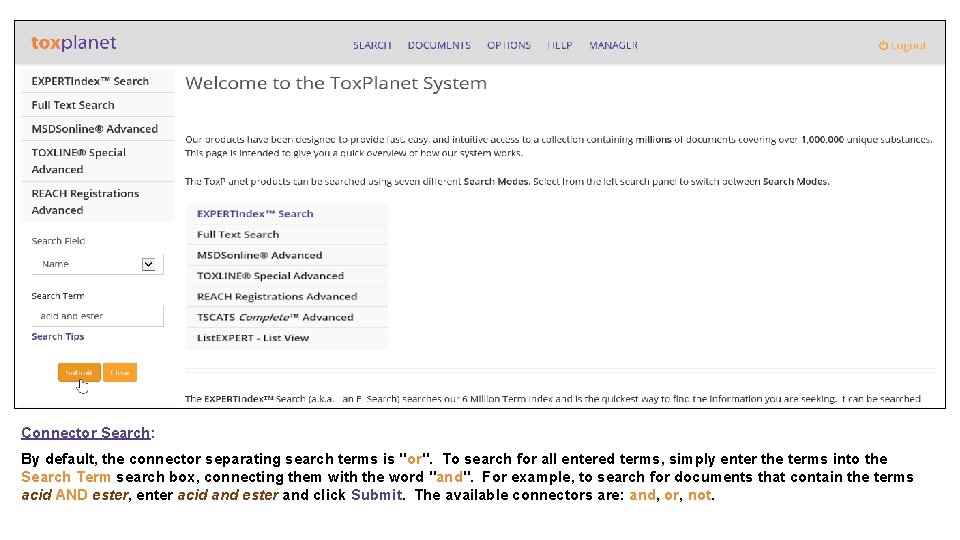
Task: Open MSDSonline Advanced in welcome list
Action: coord(287,255)
